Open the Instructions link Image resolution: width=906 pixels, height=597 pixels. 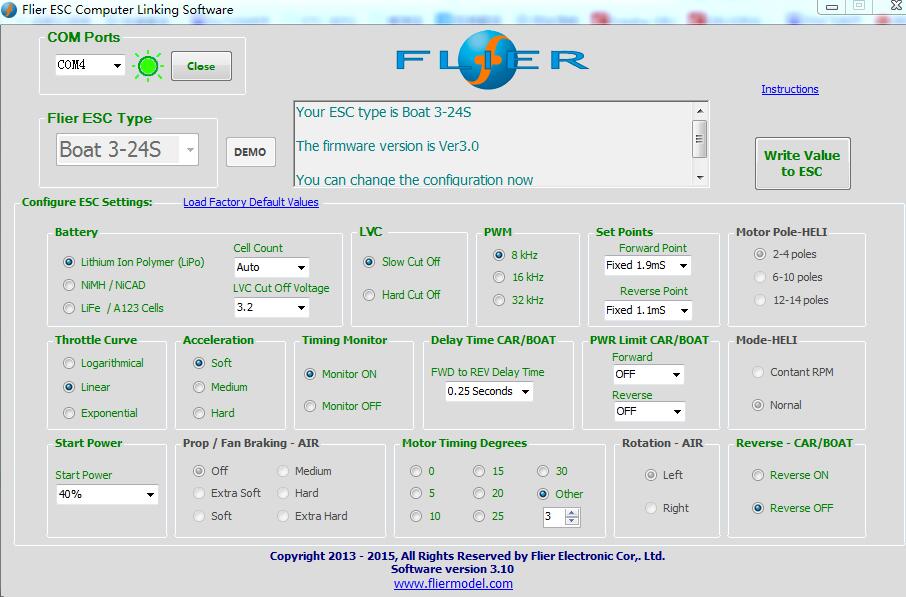pyautogui.click(x=790, y=89)
